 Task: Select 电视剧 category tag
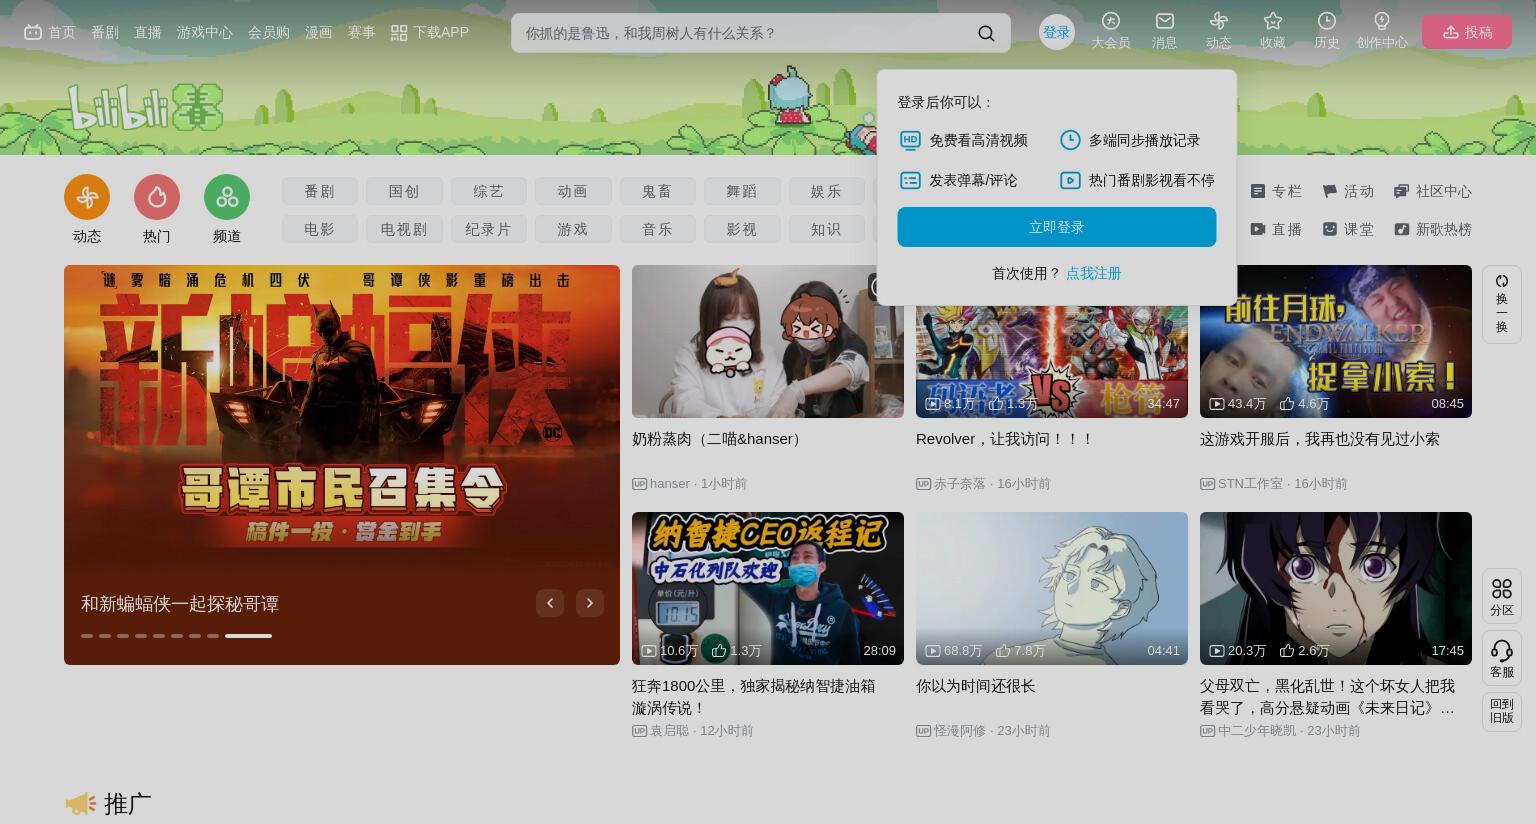pyautogui.click(x=404, y=229)
